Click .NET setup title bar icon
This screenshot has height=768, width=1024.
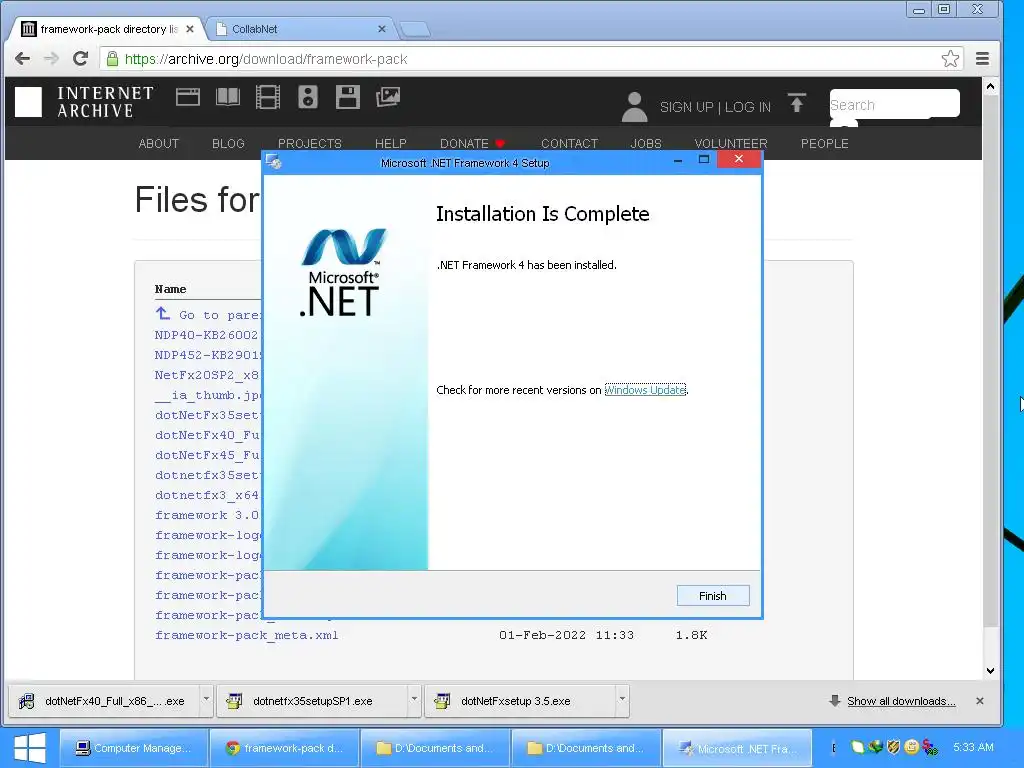coord(274,162)
